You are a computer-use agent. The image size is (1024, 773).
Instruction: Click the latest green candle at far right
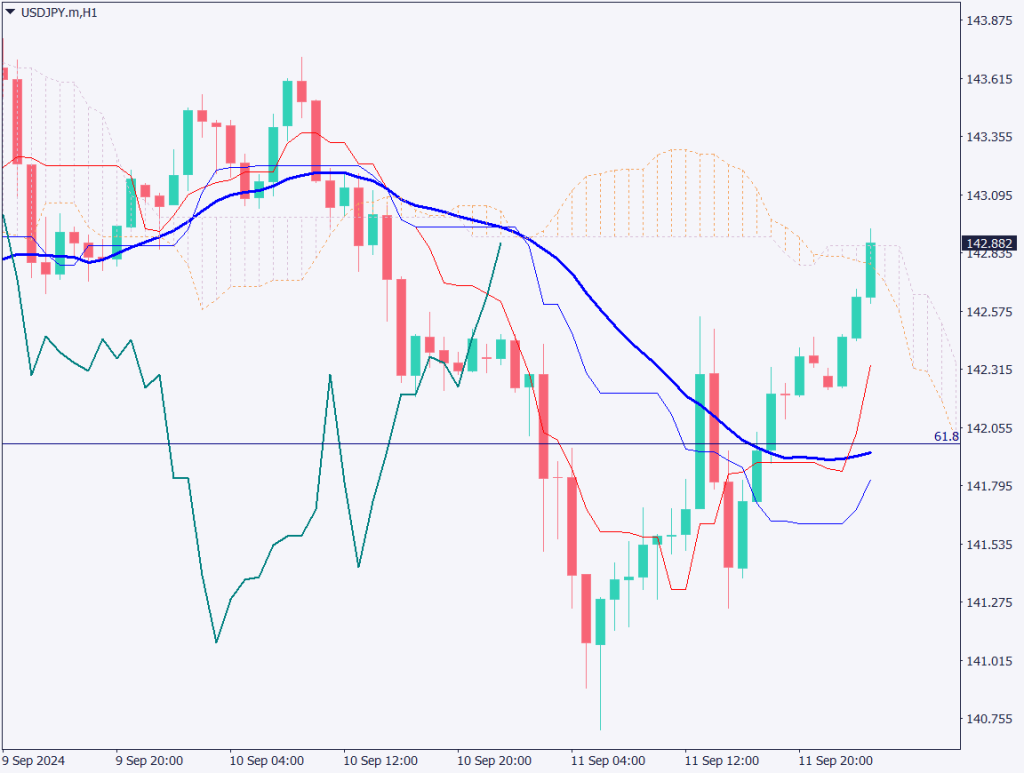point(871,270)
